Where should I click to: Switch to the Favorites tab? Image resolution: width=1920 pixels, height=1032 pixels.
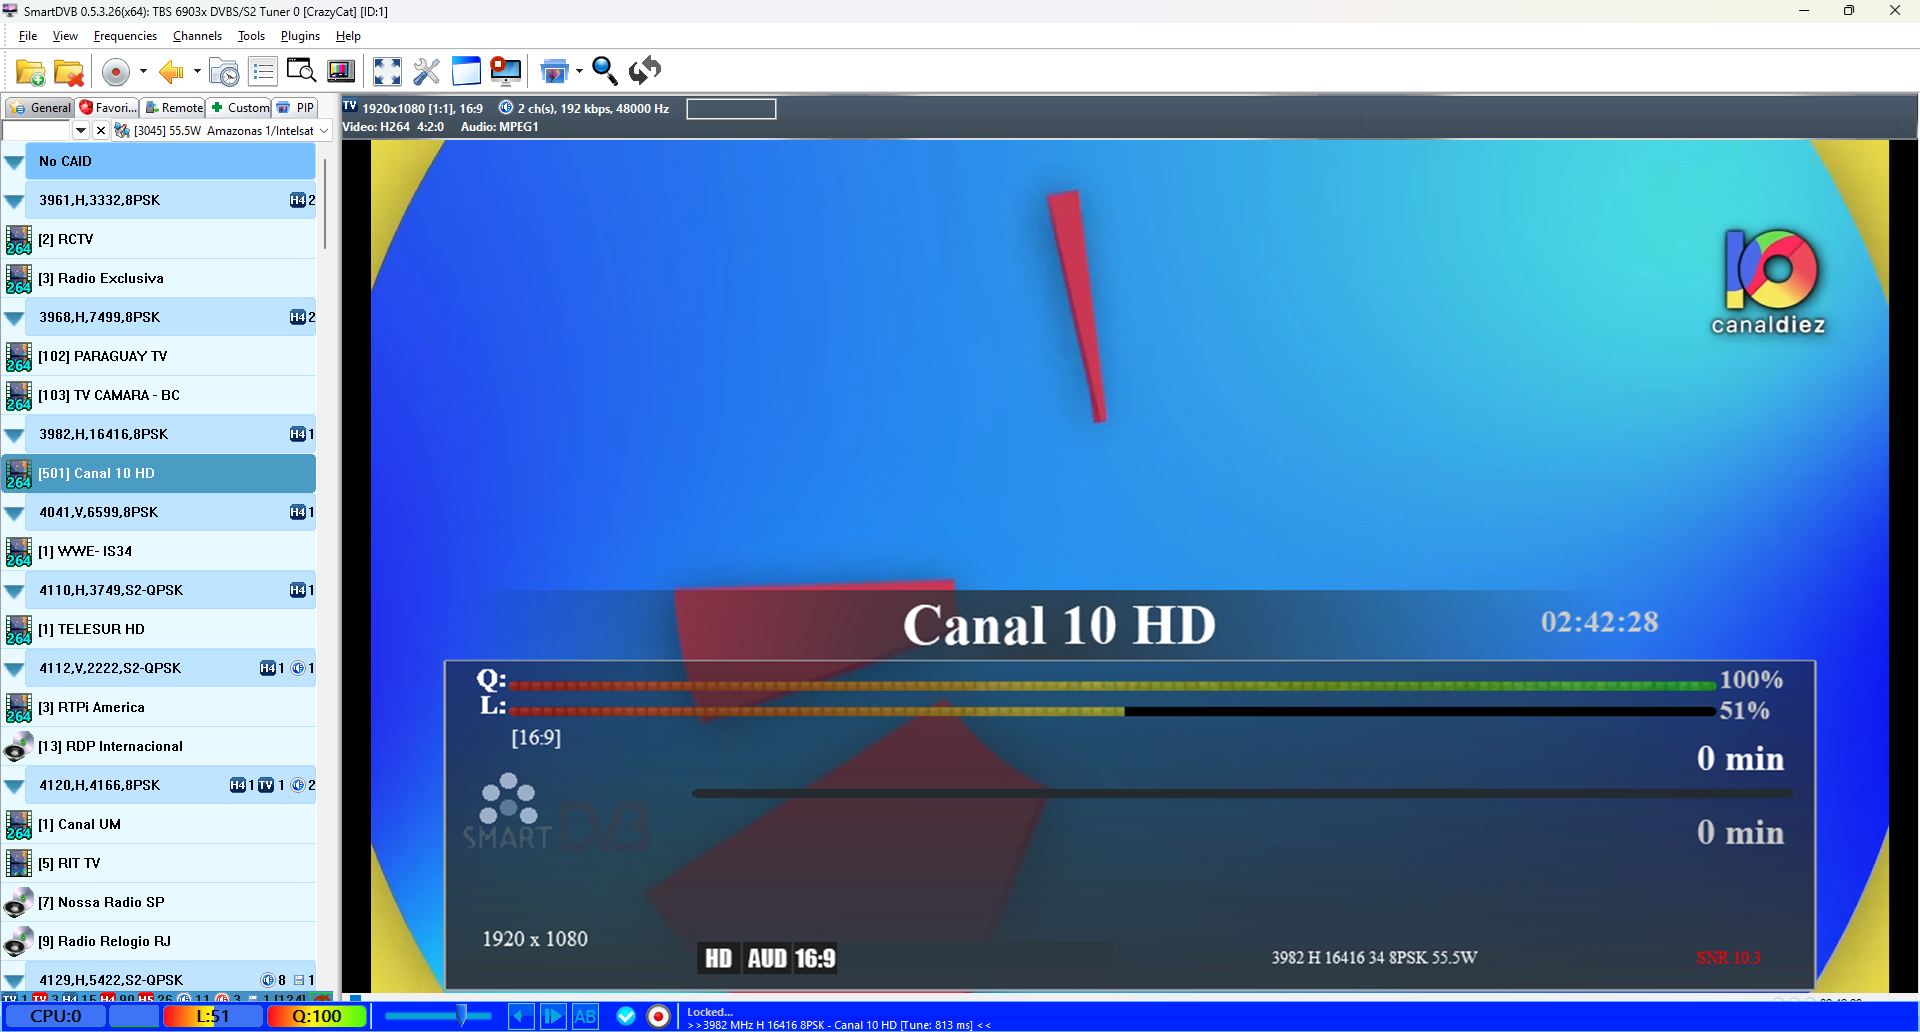point(108,108)
